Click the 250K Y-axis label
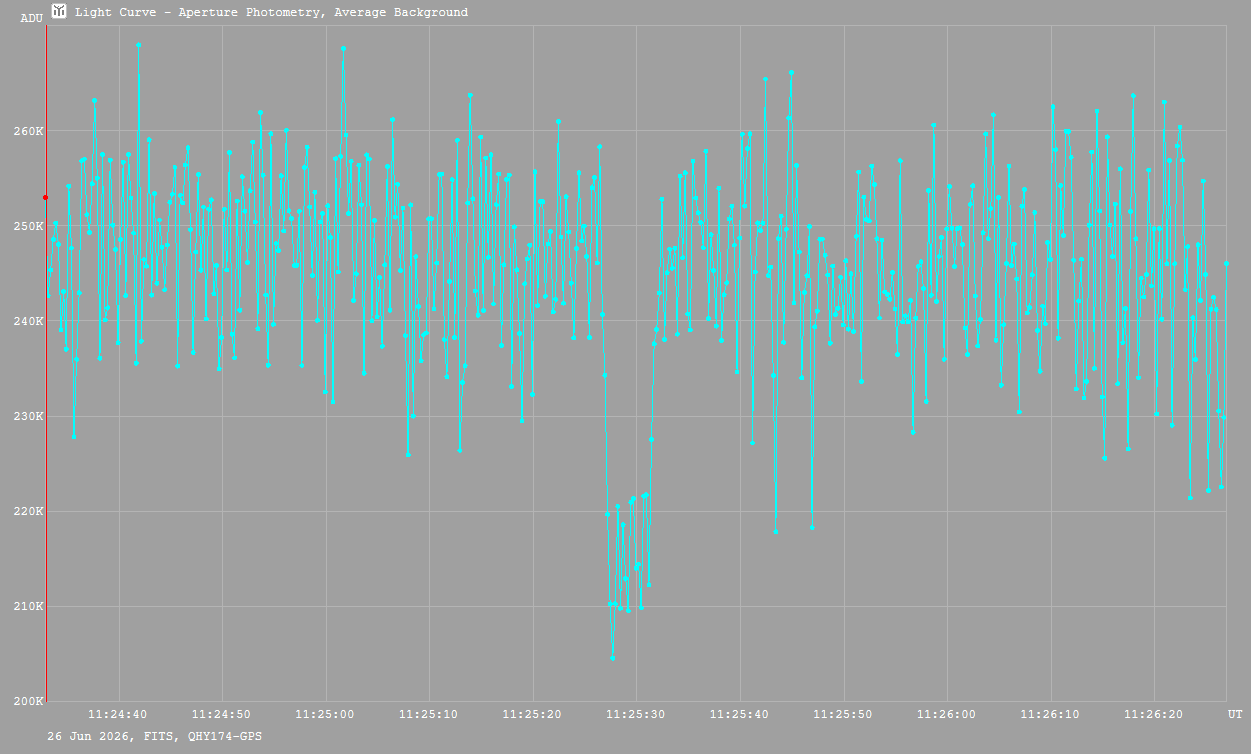Image resolution: width=1251 pixels, height=754 pixels. (x=29, y=226)
